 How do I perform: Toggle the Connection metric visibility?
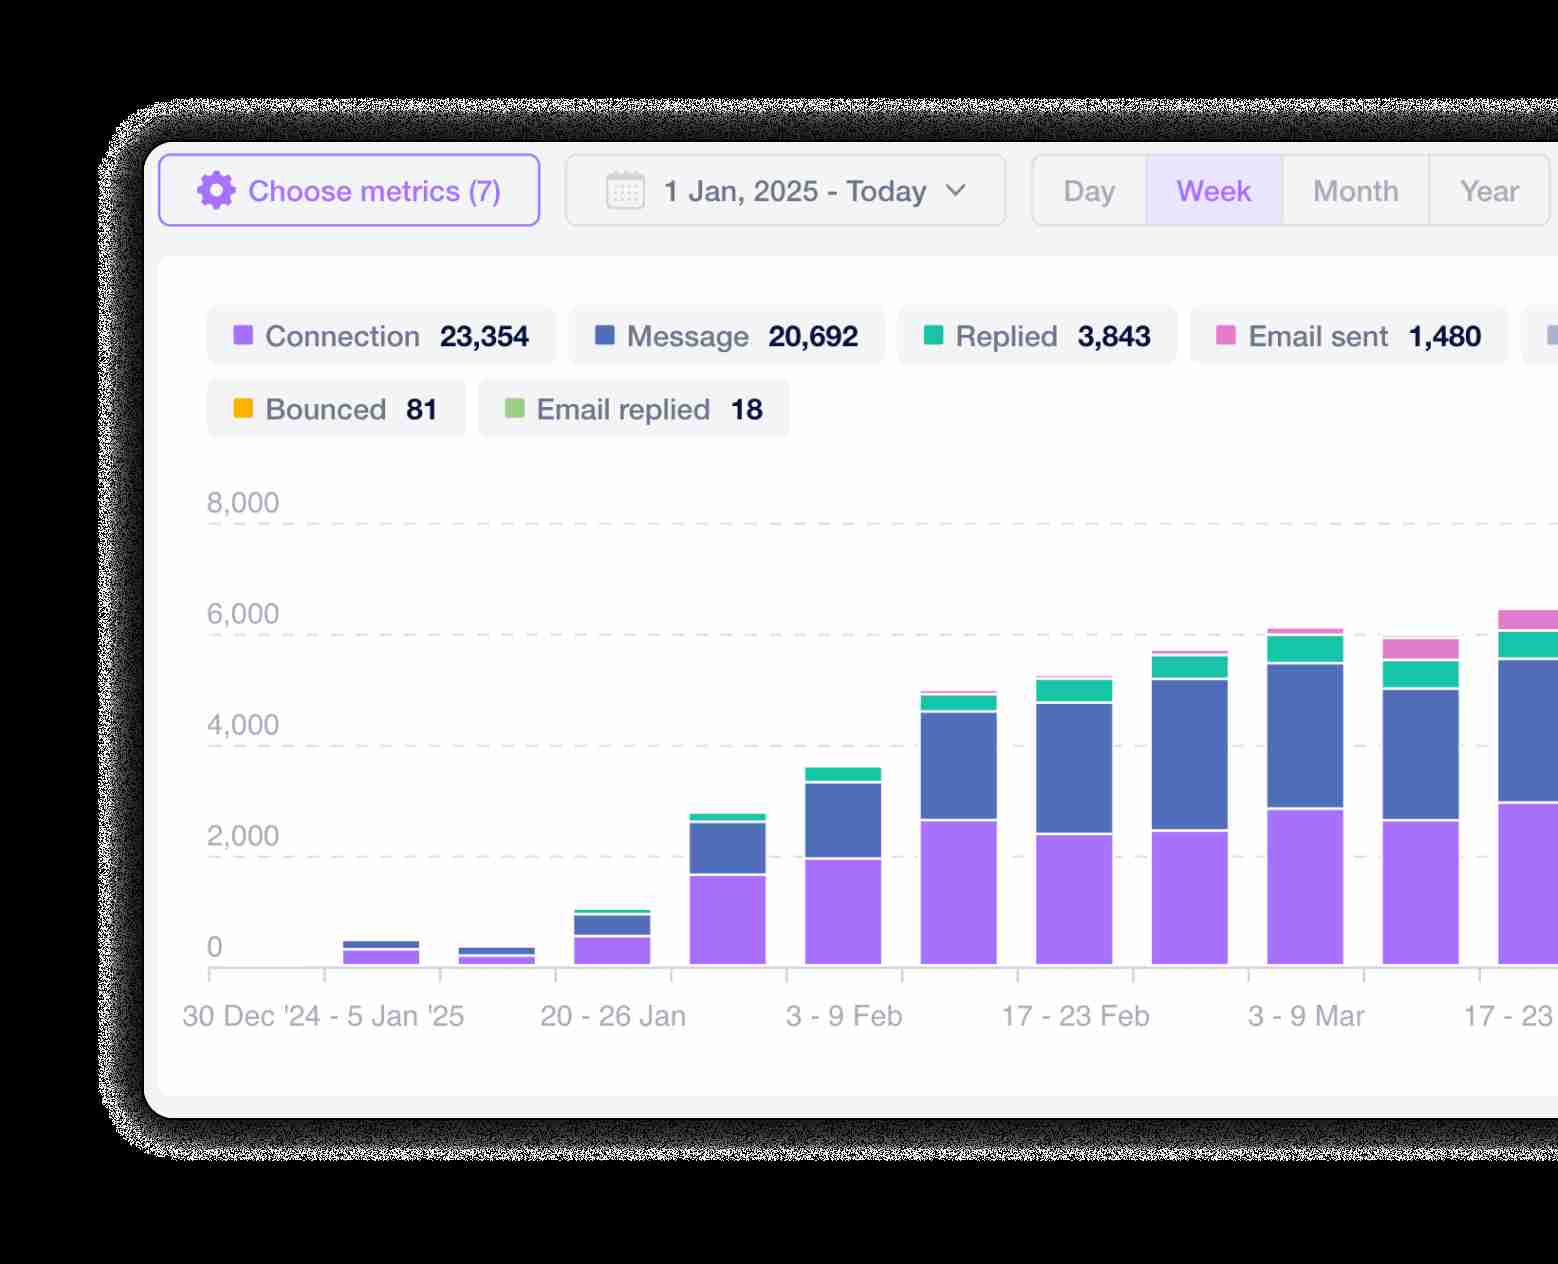(x=382, y=335)
